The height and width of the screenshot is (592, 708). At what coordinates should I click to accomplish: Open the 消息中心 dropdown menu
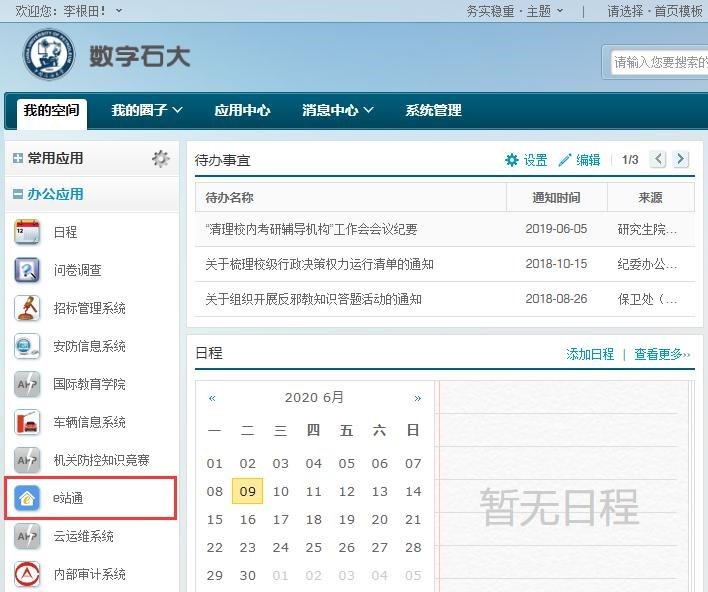coord(337,110)
